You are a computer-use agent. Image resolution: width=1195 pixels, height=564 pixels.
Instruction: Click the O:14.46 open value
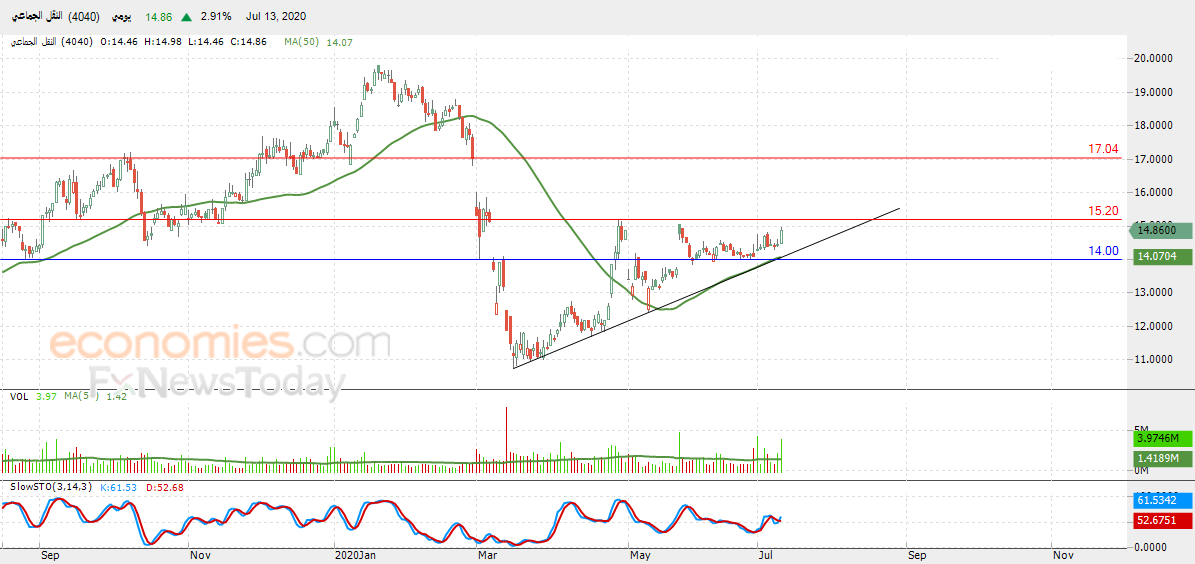(x=117, y=43)
